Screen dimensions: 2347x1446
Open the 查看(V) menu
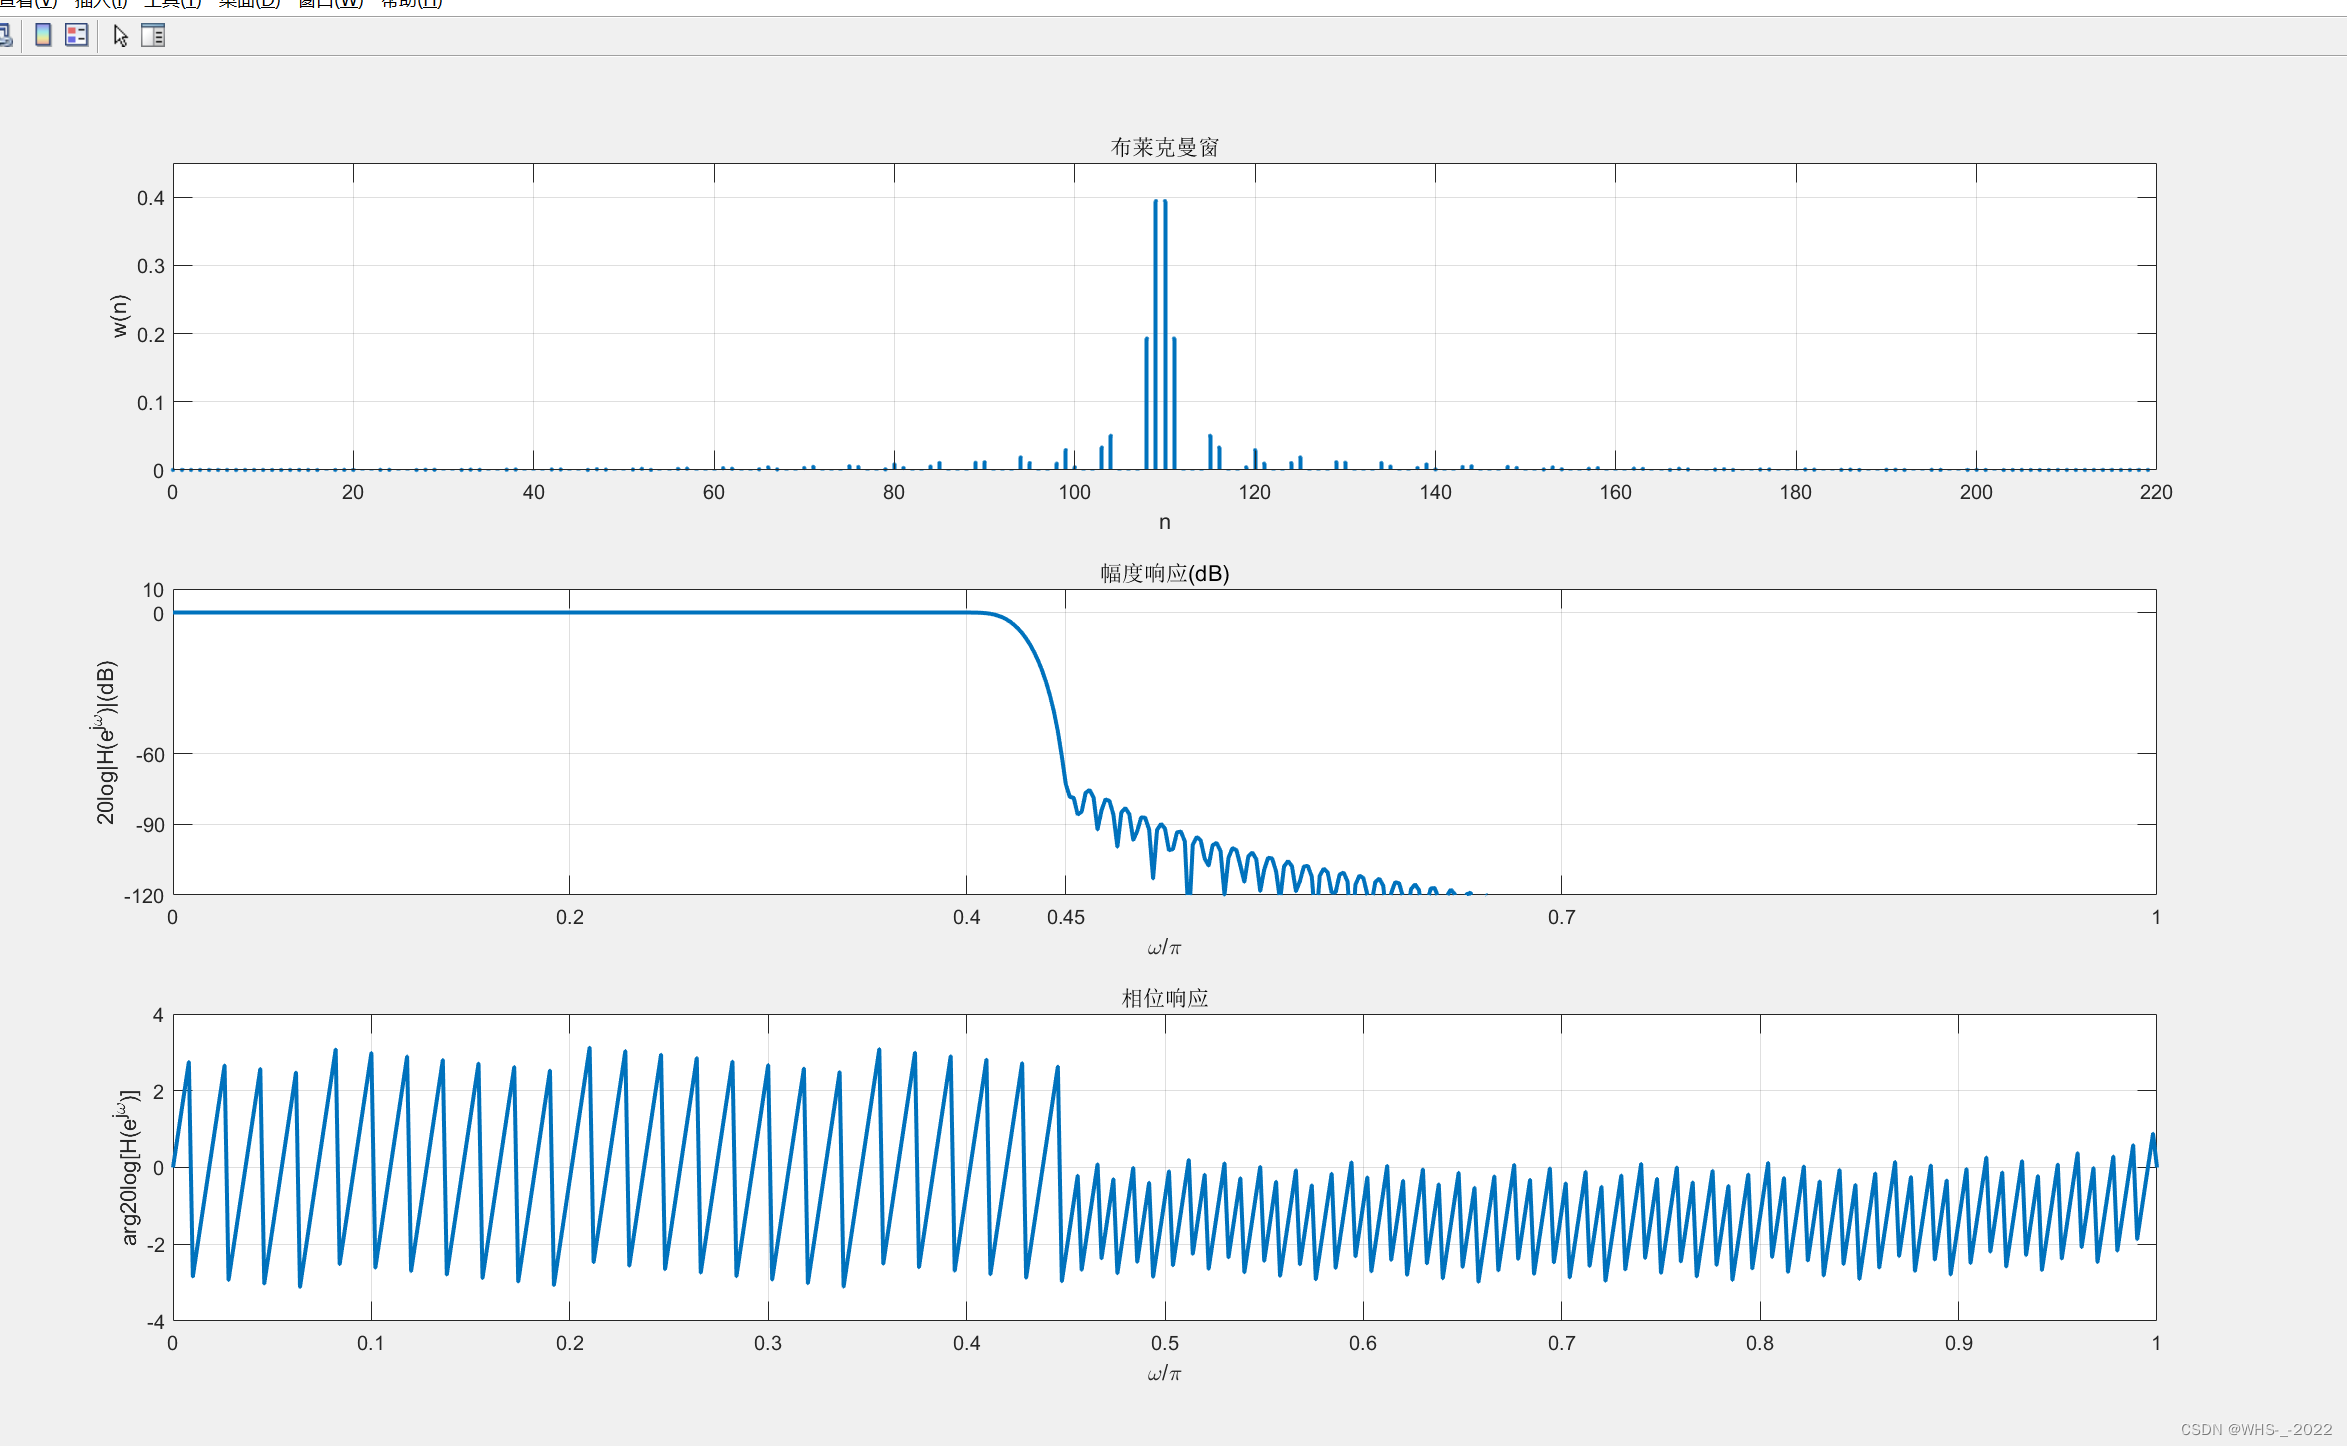(x=28, y=4)
